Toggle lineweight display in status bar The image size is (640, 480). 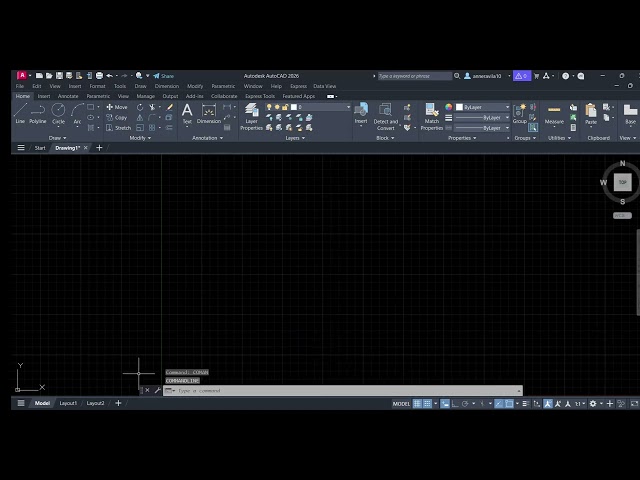point(526,403)
